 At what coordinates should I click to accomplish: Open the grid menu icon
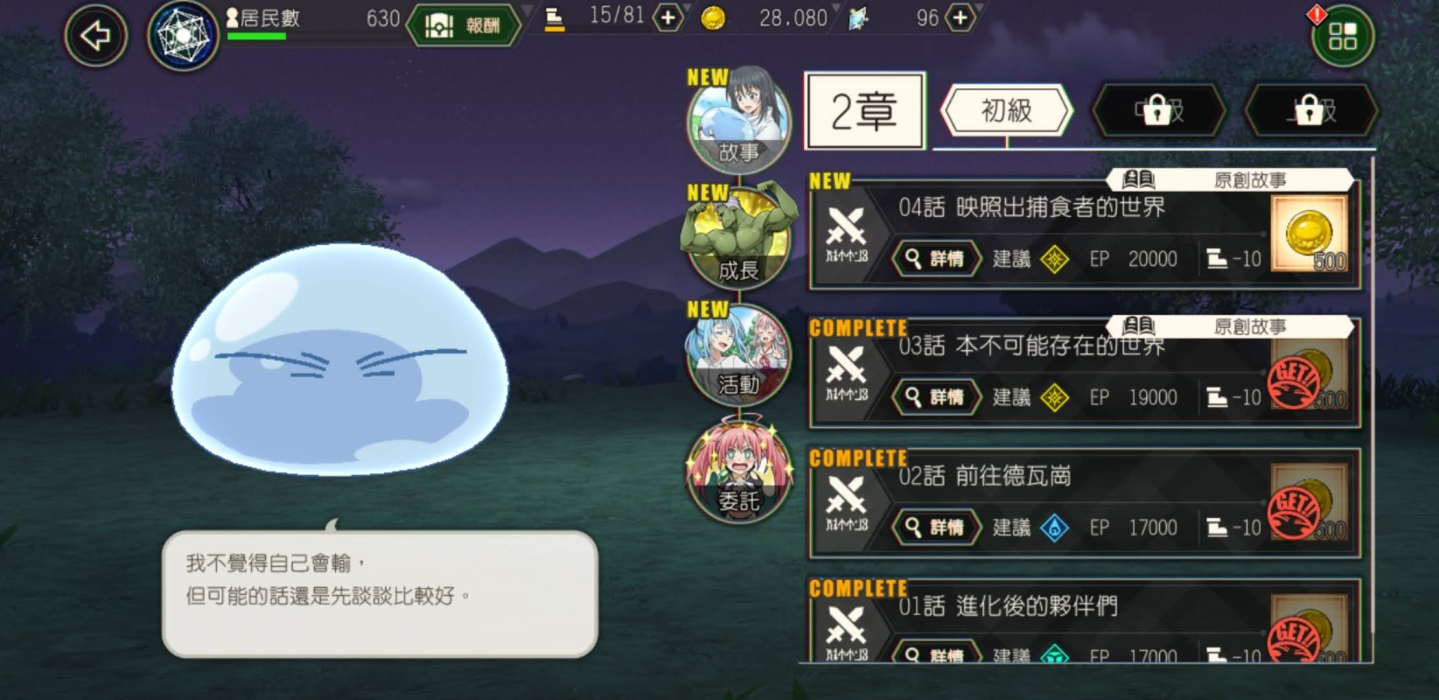point(1343,37)
